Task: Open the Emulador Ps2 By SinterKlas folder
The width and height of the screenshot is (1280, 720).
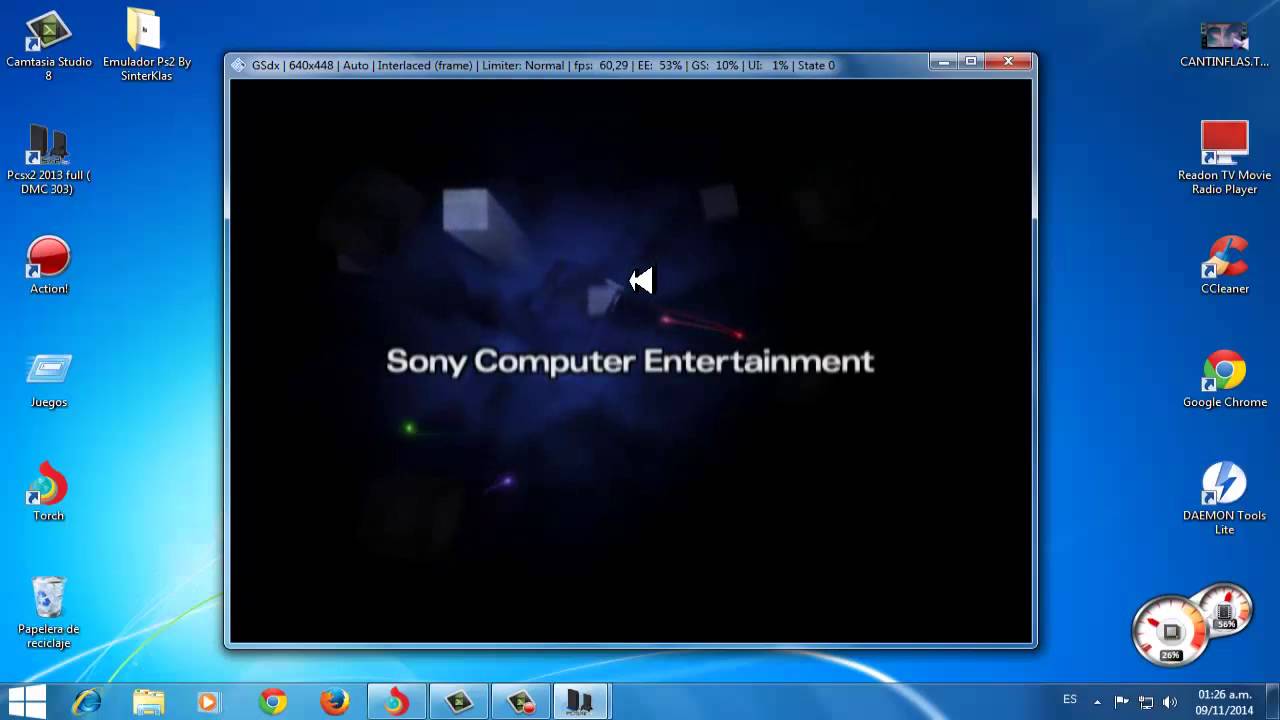Action: 146,46
